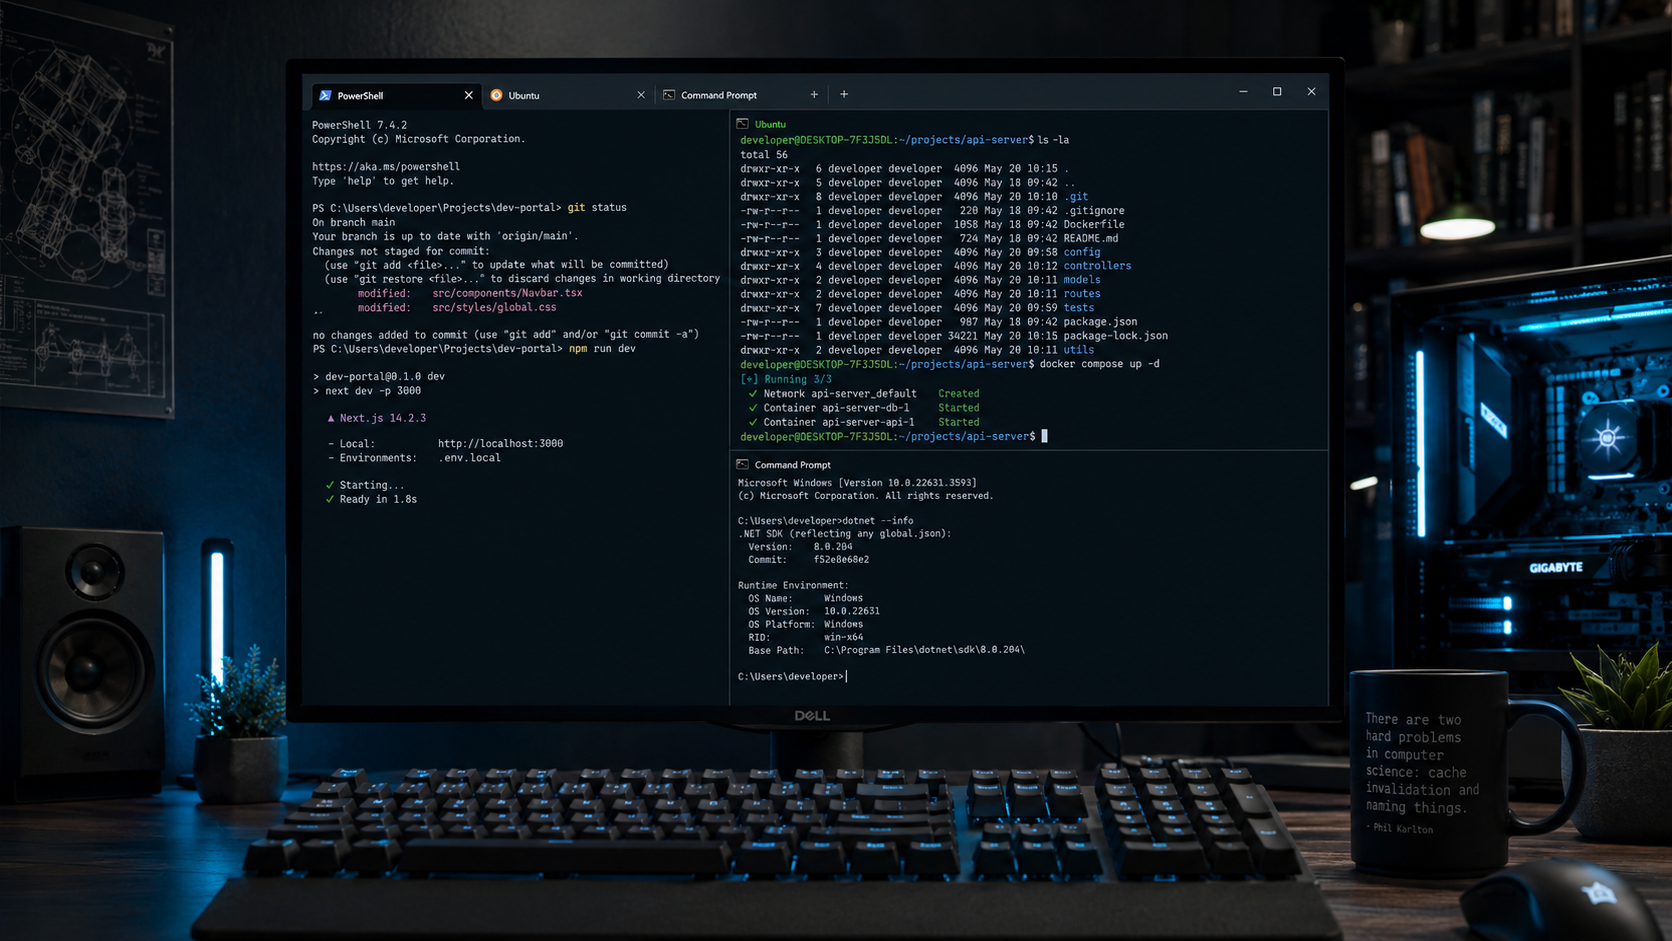Close the PowerShell tab

pos(468,95)
